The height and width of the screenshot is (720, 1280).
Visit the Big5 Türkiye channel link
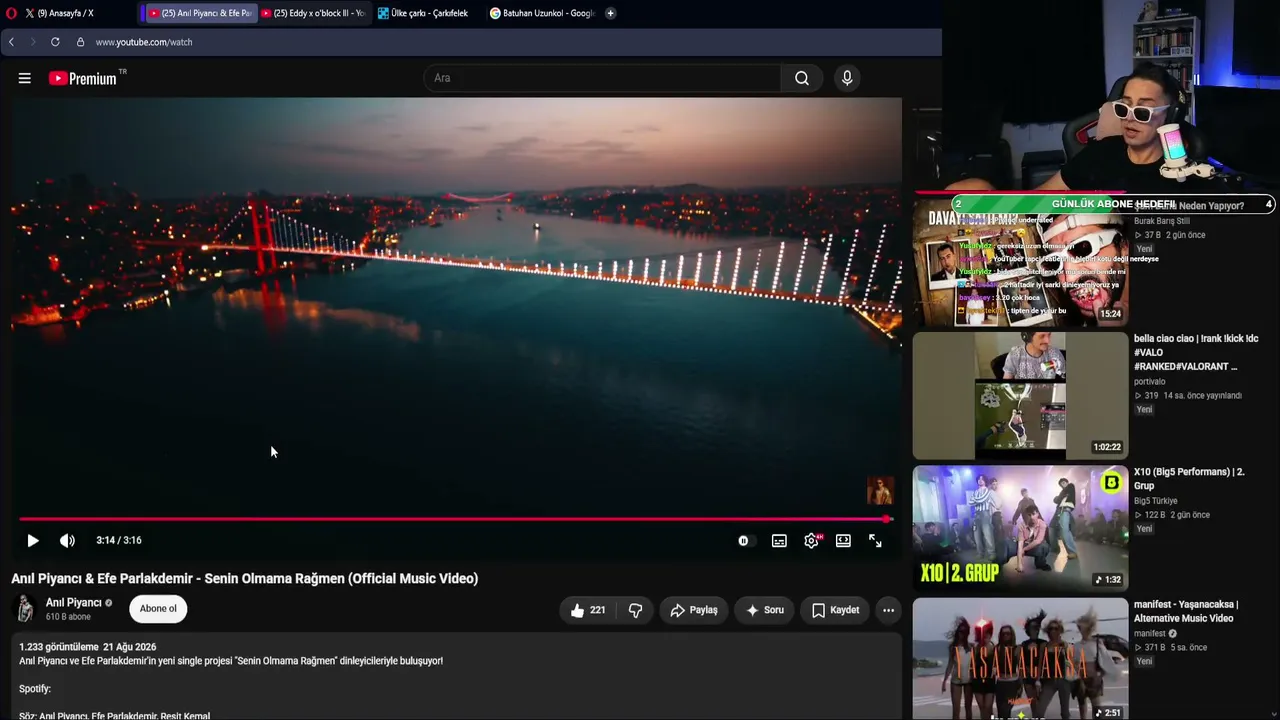click(x=1156, y=501)
